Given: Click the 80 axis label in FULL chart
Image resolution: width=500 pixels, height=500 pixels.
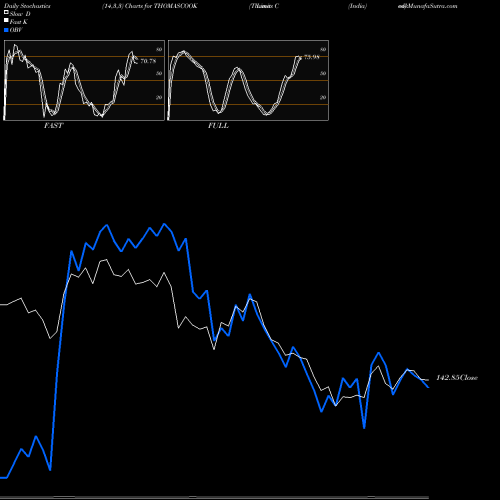Looking at the screenshot, I should [x=323, y=50].
